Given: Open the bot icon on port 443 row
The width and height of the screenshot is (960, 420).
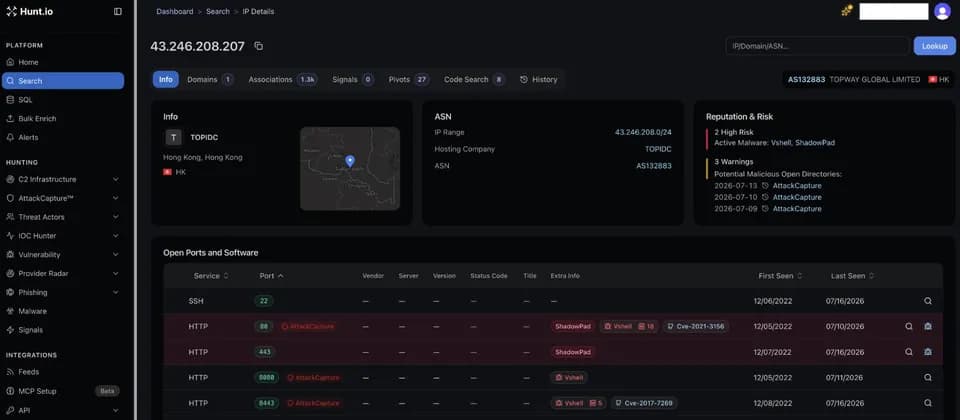Looking at the screenshot, I should click(928, 352).
